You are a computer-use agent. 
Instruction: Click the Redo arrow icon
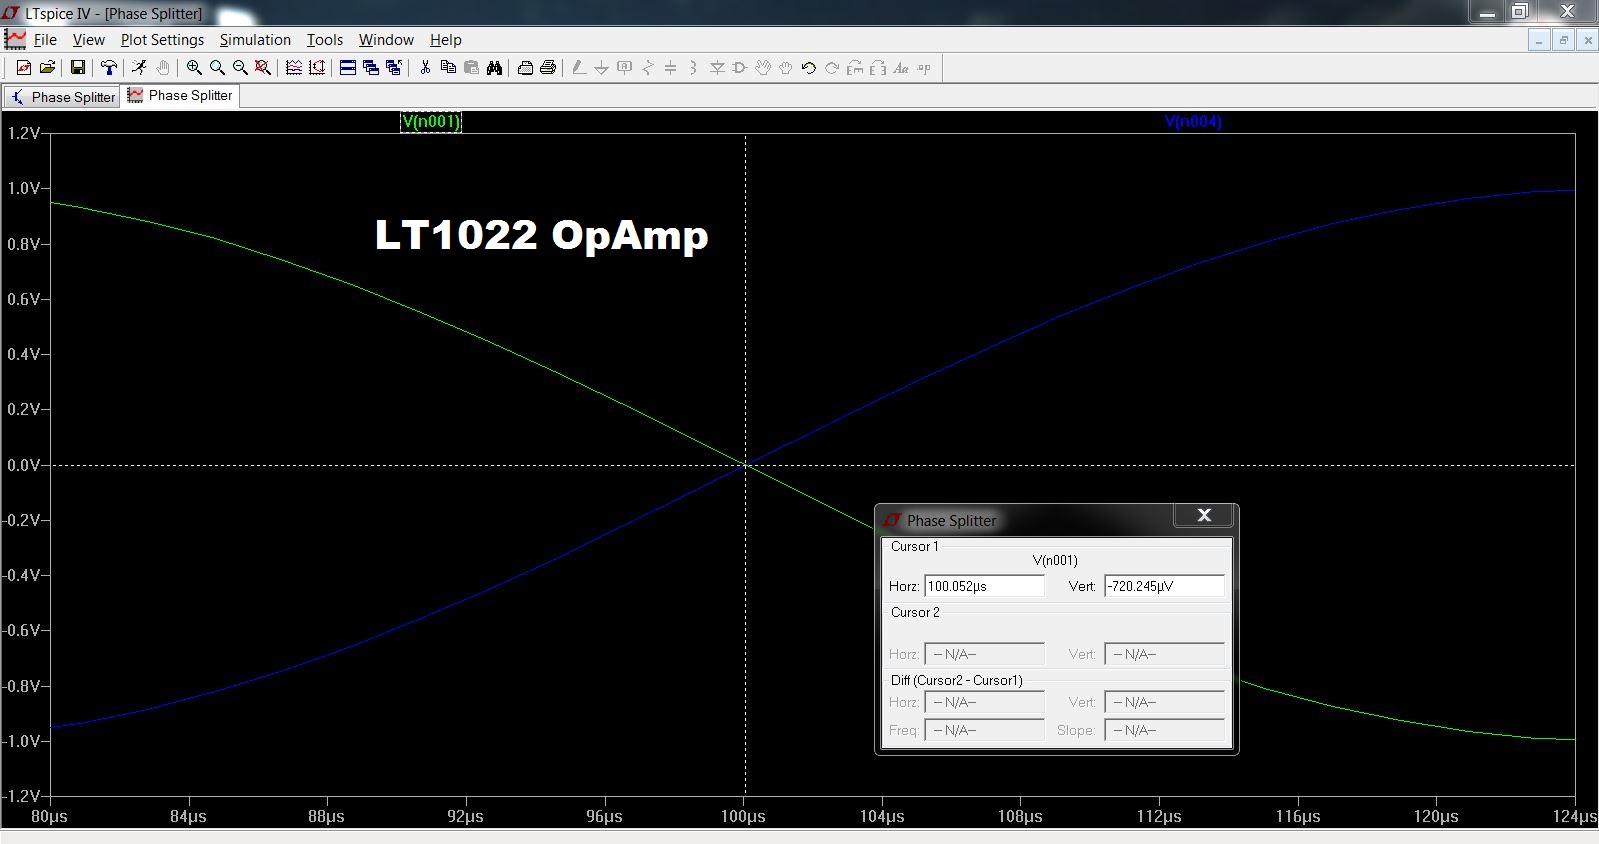coord(832,68)
